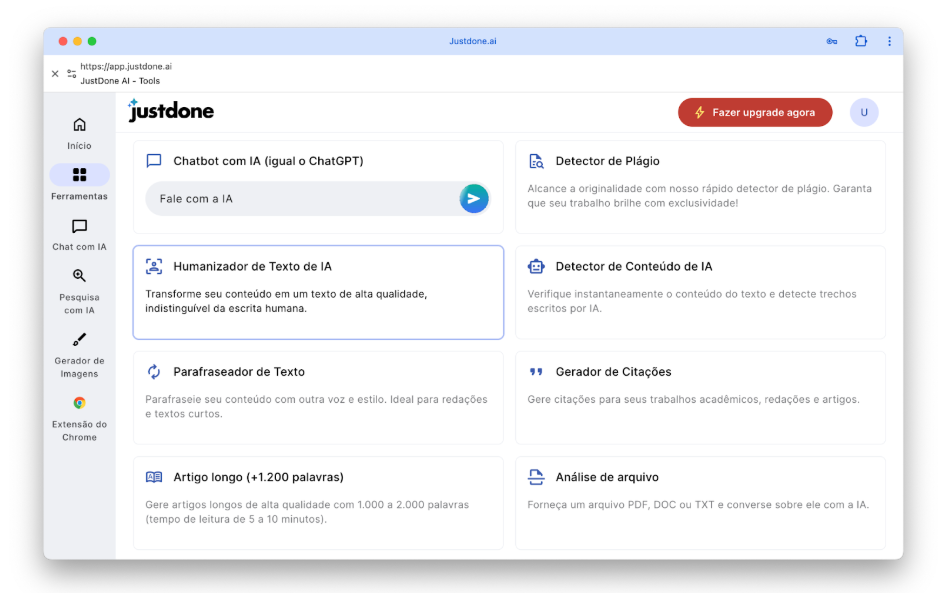The image size is (942, 593).
Task: Open the three-dot browser menu
Action: (889, 41)
